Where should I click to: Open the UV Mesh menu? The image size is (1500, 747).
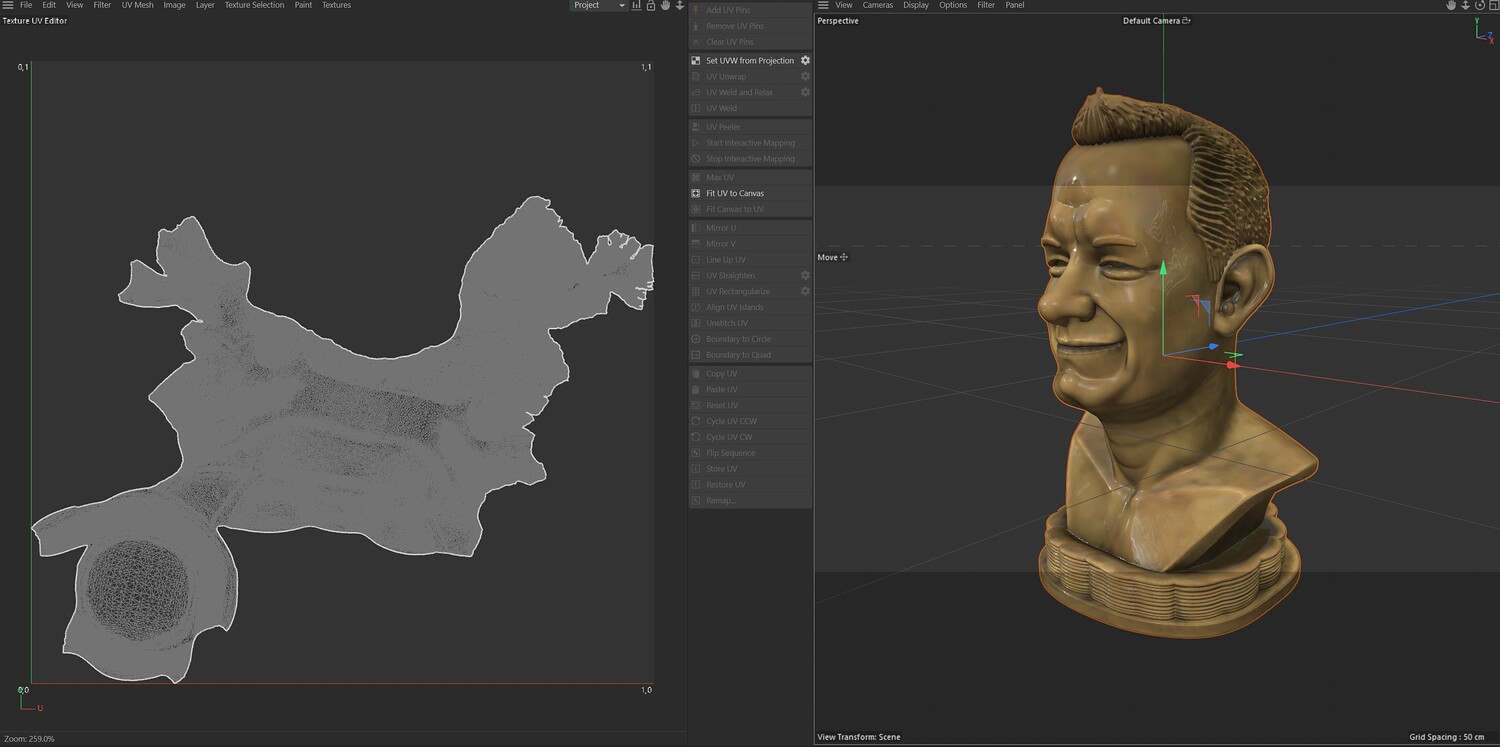click(x=137, y=5)
